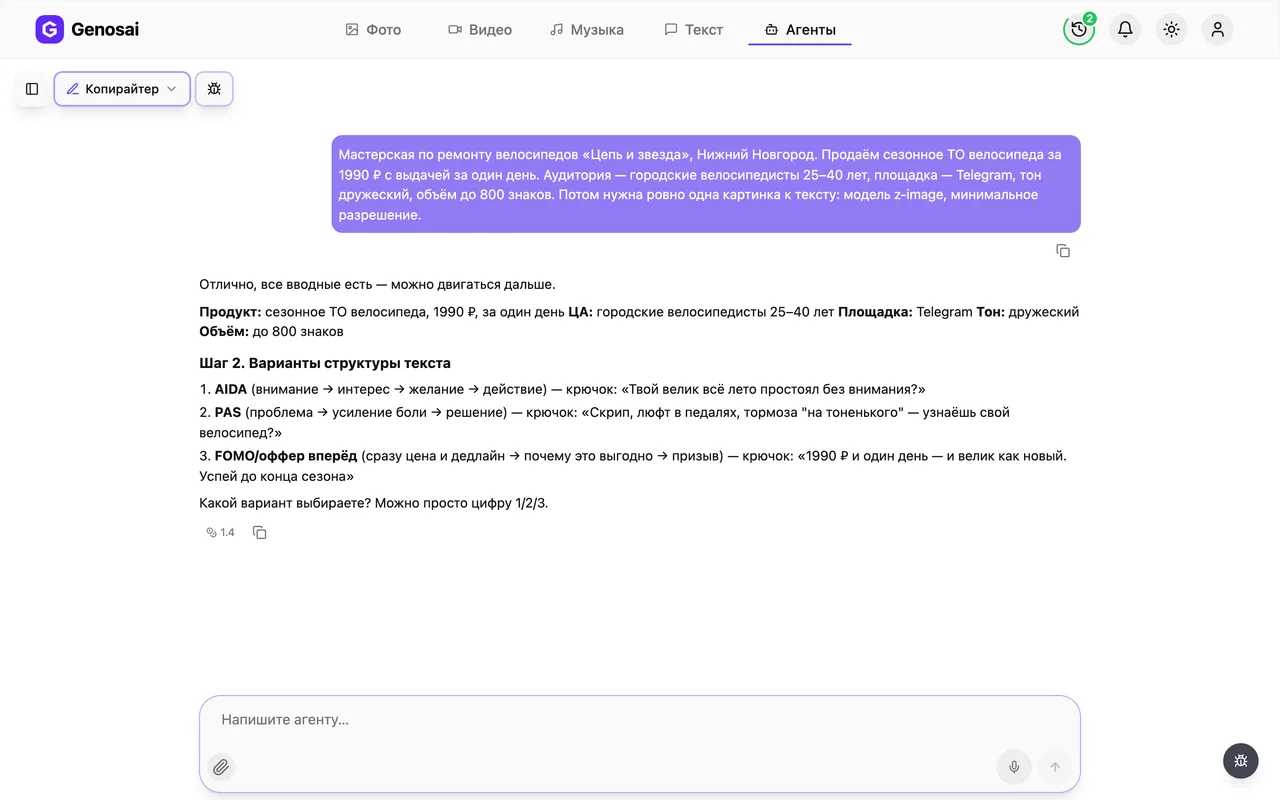Start voice input with the microphone
Image resolution: width=1280 pixels, height=800 pixels.
(1014, 767)
